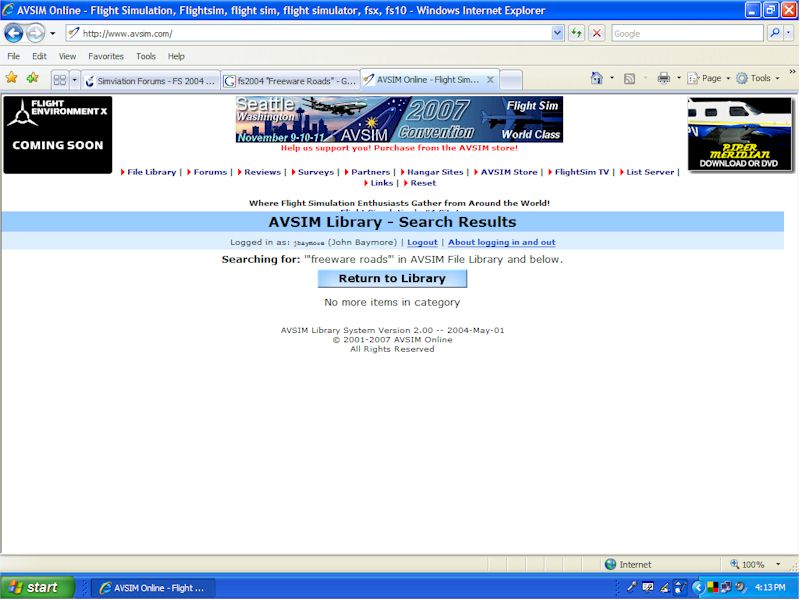Image resolution: width=800 pixels, height=600 pixels.
Task: Expand the tab list dropdown arrow
Action: 74,80
